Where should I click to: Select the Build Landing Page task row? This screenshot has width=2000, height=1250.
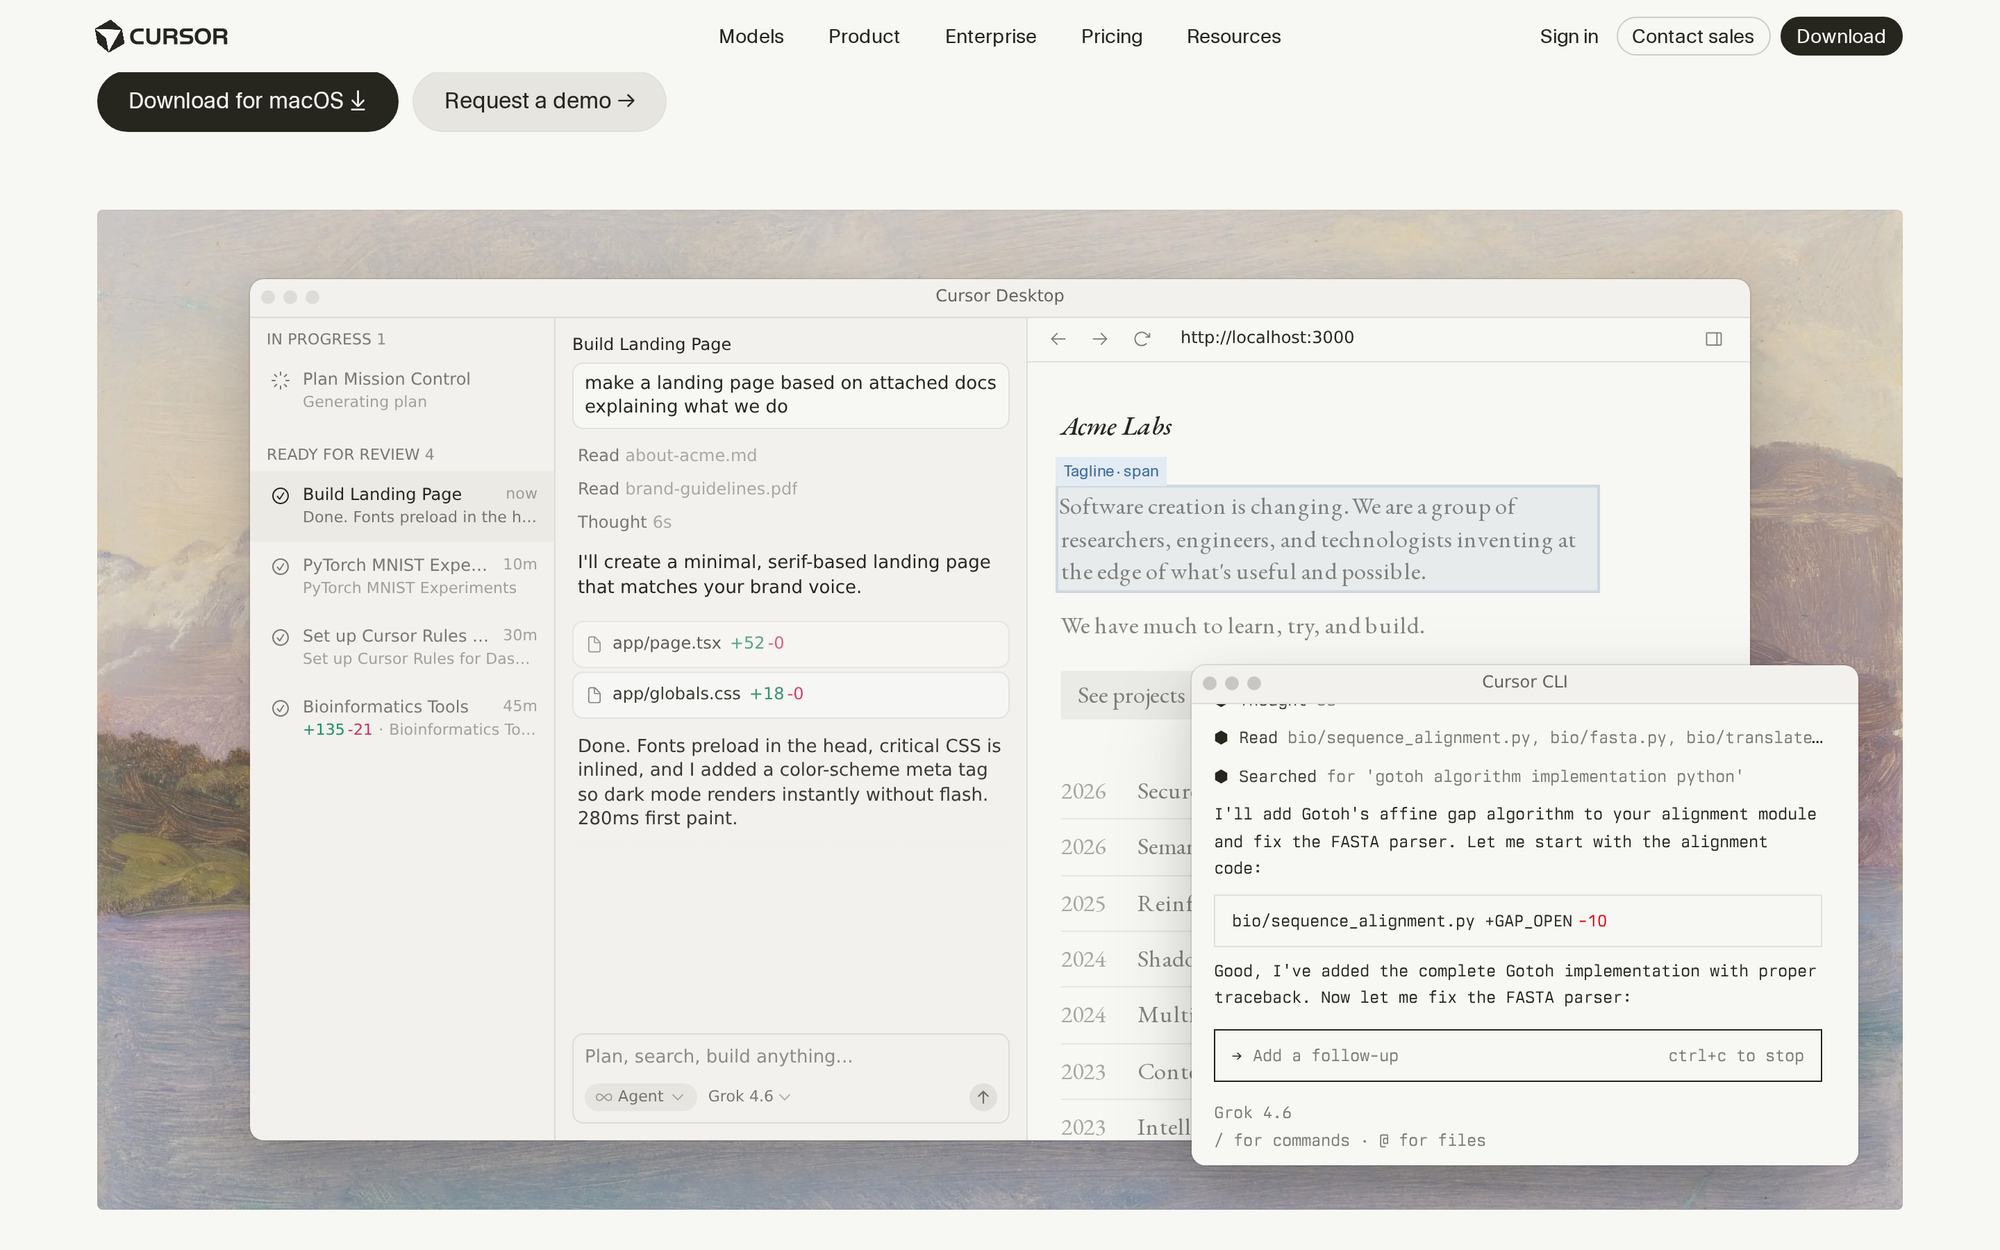(402, 505)
